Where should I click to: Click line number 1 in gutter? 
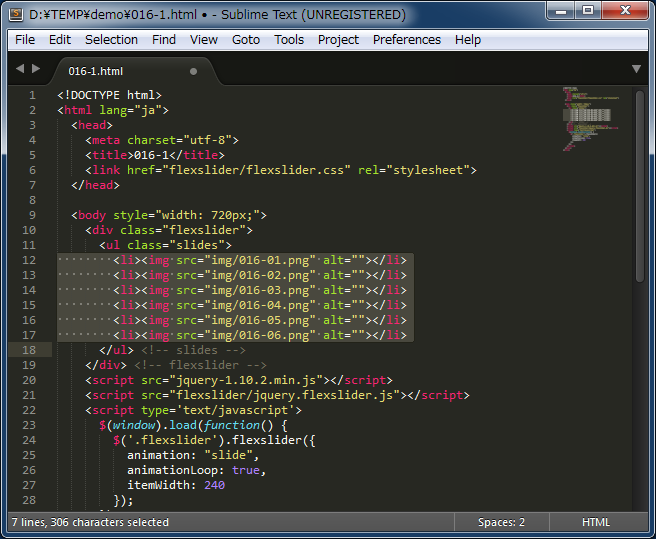(x=32, y=95)
